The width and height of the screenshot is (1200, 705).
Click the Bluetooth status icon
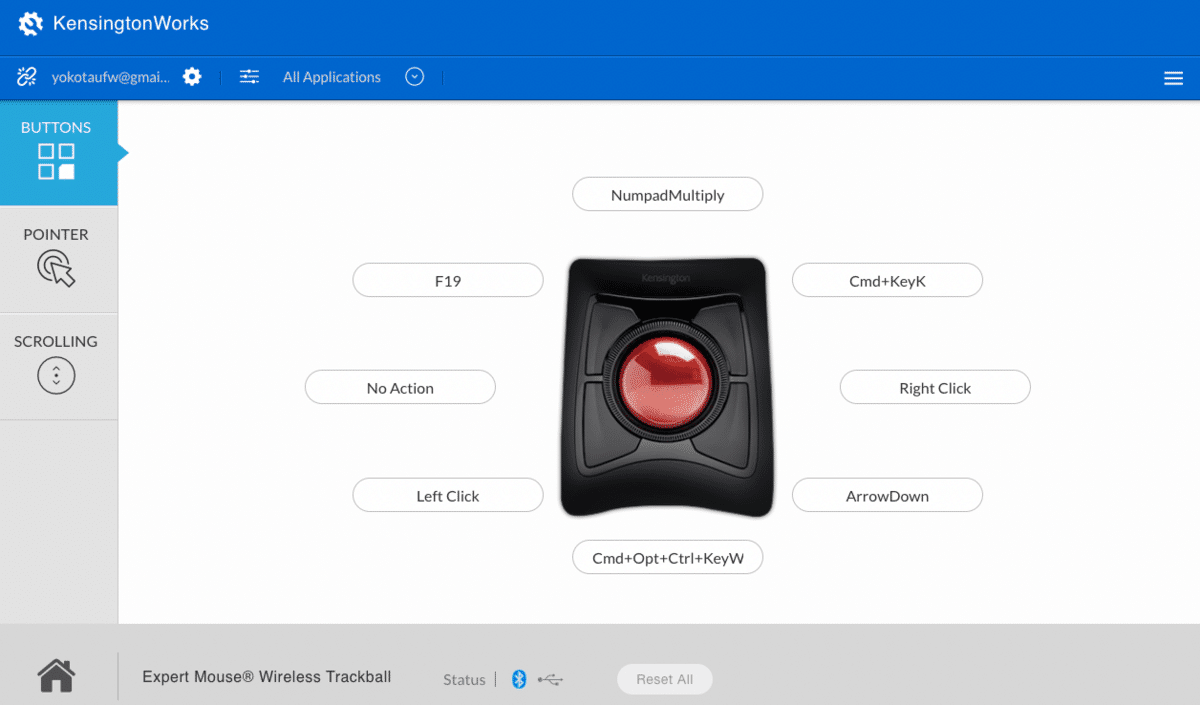pos(519,679)
